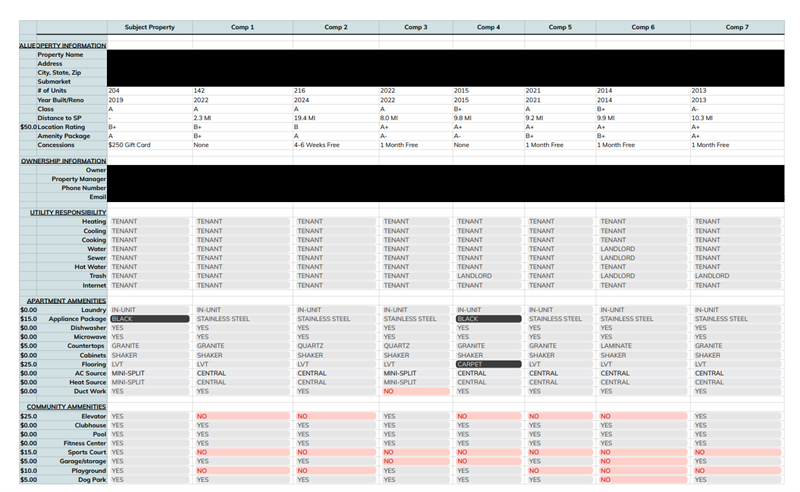Image resolution: width=800 pixels, height=492 pixels.
Task: Select the MINI-SPLIT AC Source cell under Comp 3
Action: point(415,374)
